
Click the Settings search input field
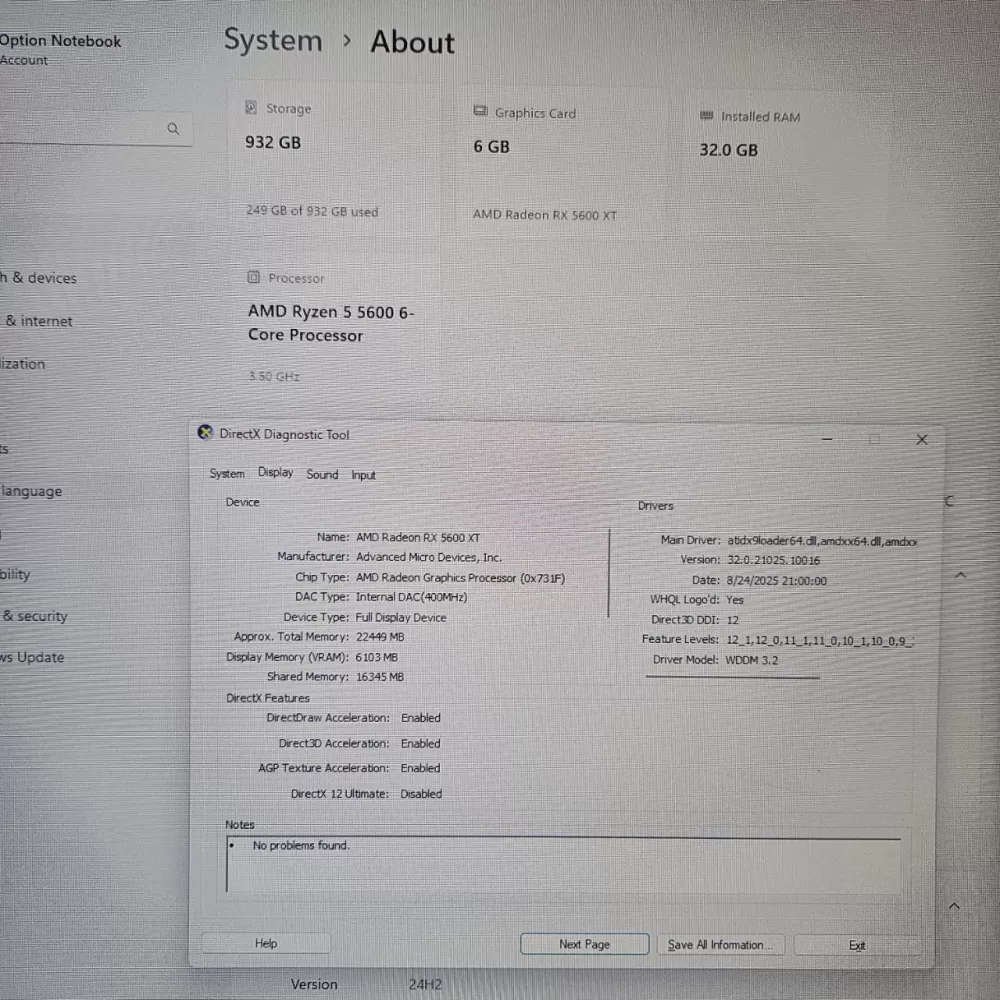(92, 129)
